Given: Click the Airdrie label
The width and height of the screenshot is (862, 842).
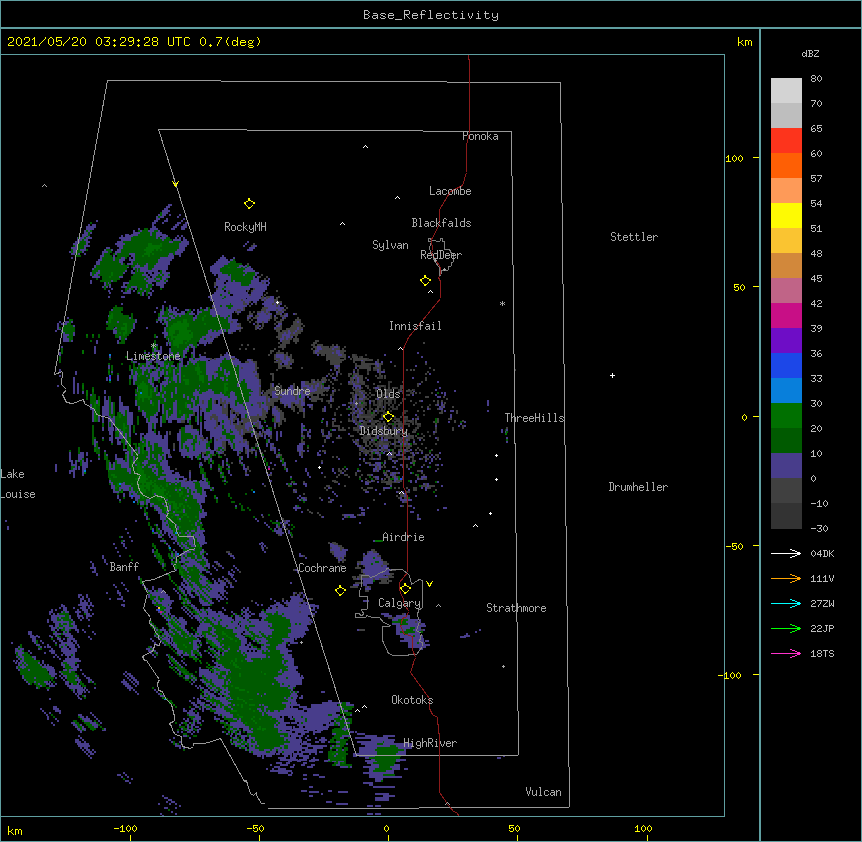Looking at the screenshot, I should [404, 537].
